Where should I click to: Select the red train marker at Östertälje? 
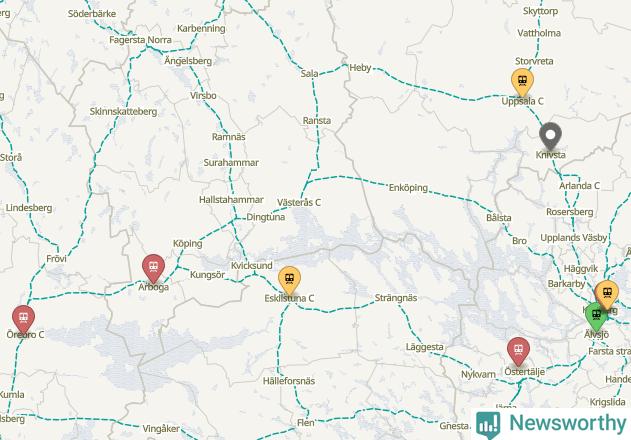(518, 351)
